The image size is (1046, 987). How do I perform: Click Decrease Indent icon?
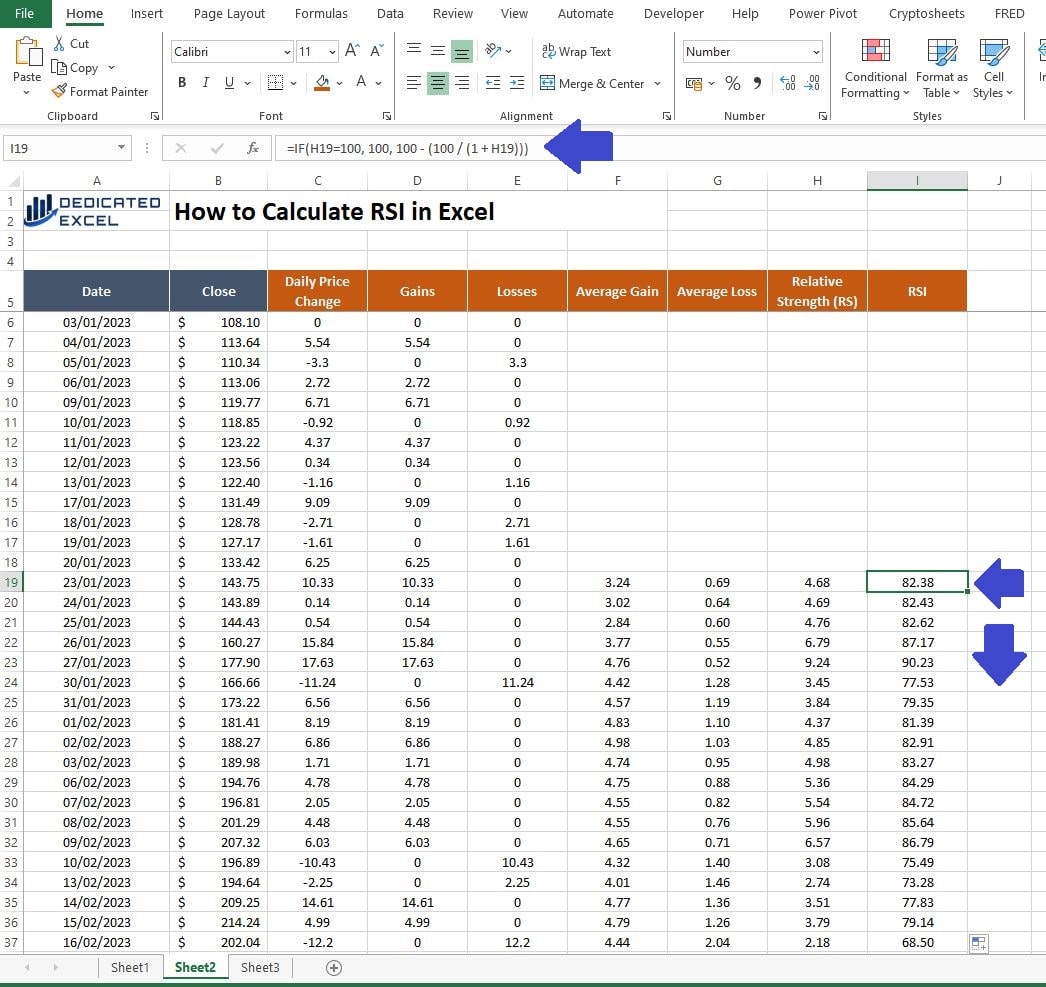[493, 83]
